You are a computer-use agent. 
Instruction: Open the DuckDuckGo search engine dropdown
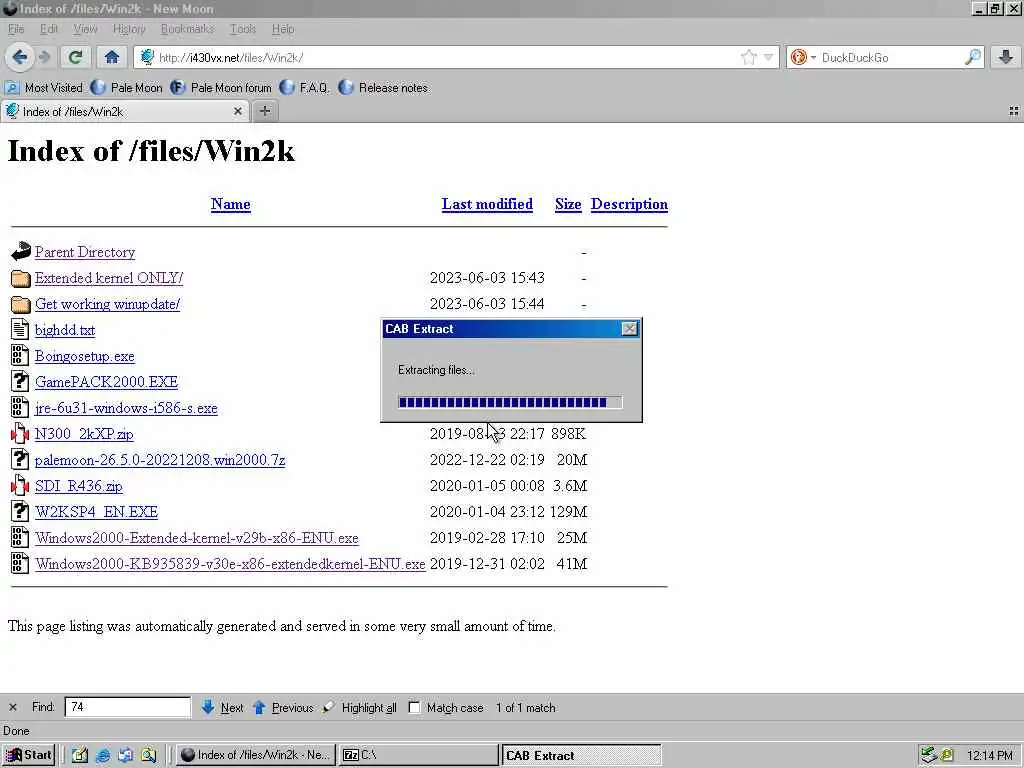coord(814,57)
